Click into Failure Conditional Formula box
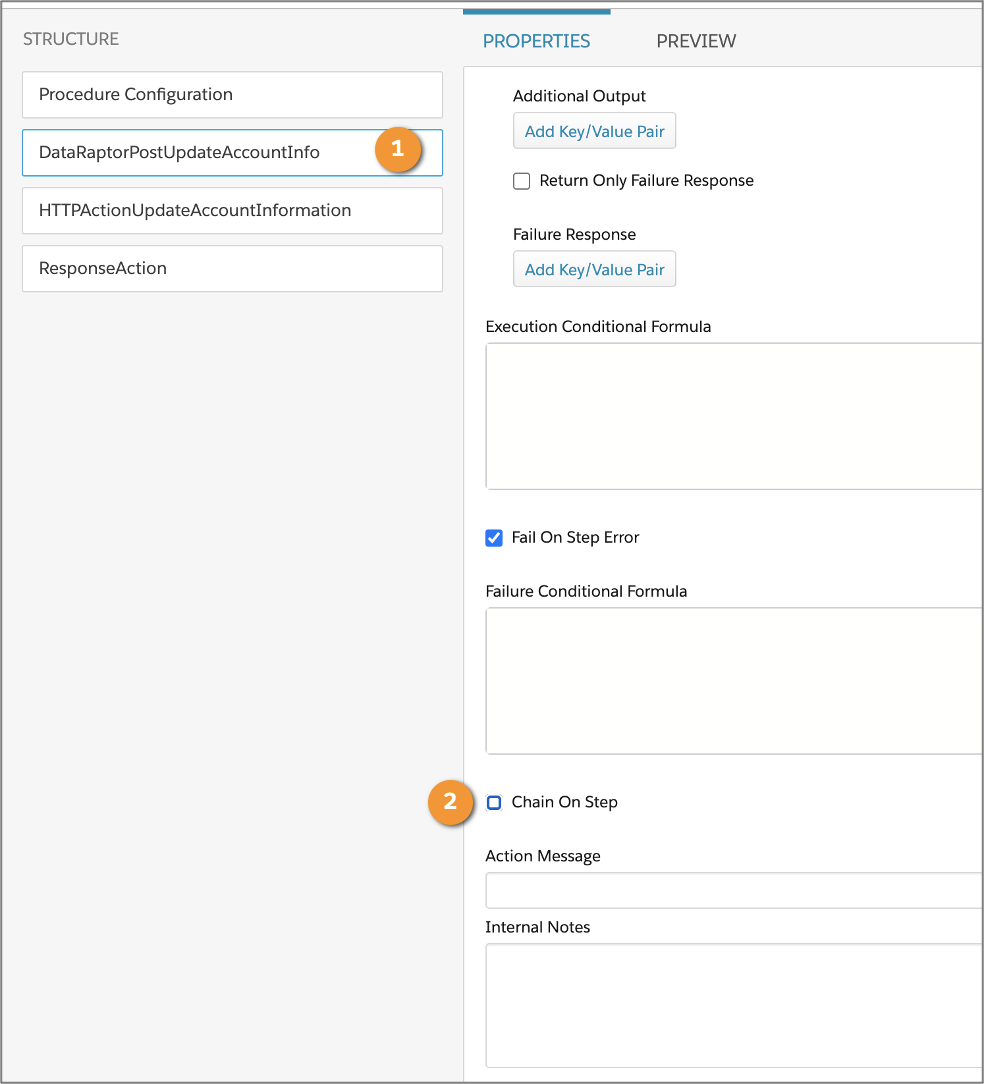Screen dimensions: 984x1084 (x=734, y=681)
